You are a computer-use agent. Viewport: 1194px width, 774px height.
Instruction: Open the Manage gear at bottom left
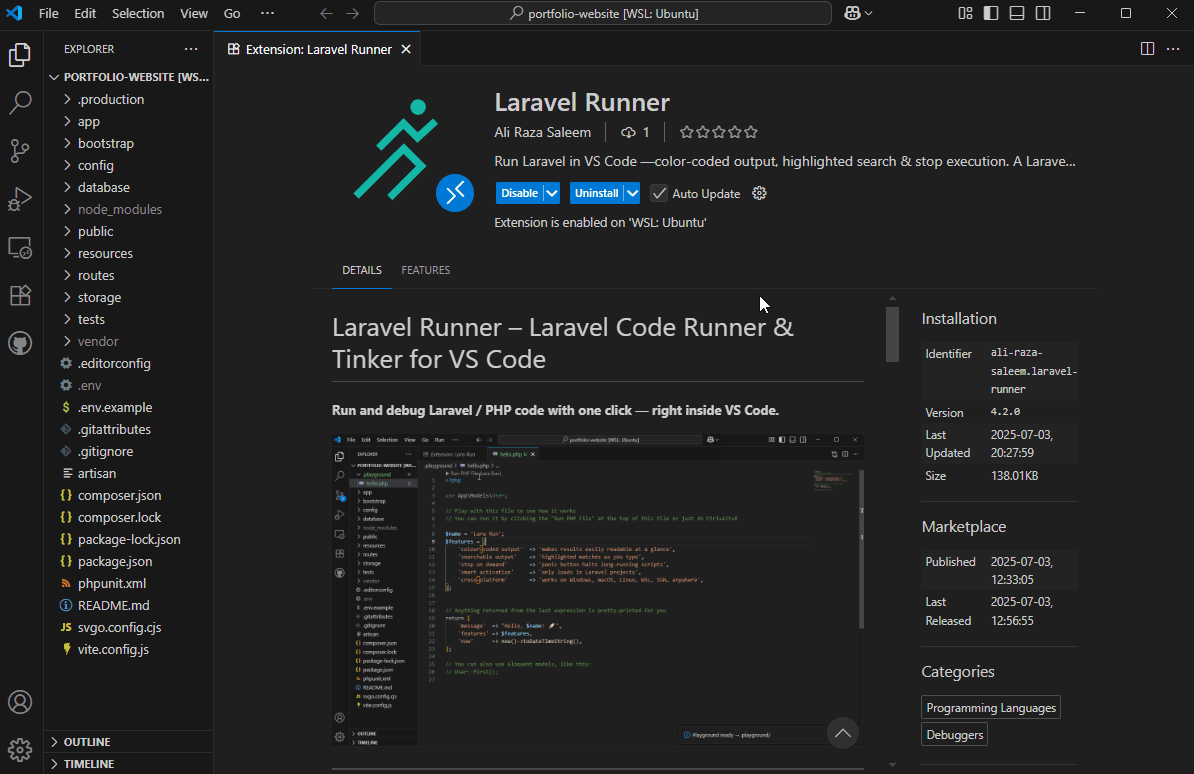tap(21, 749)
